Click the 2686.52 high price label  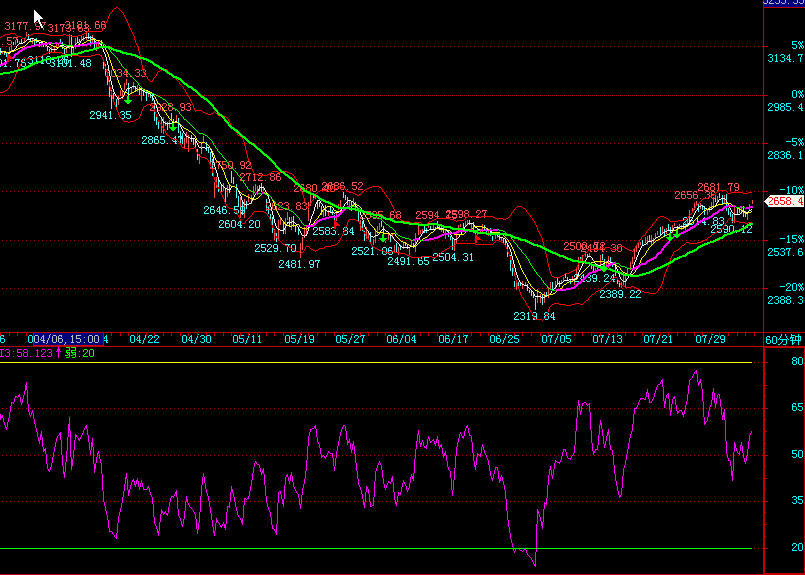342,186
